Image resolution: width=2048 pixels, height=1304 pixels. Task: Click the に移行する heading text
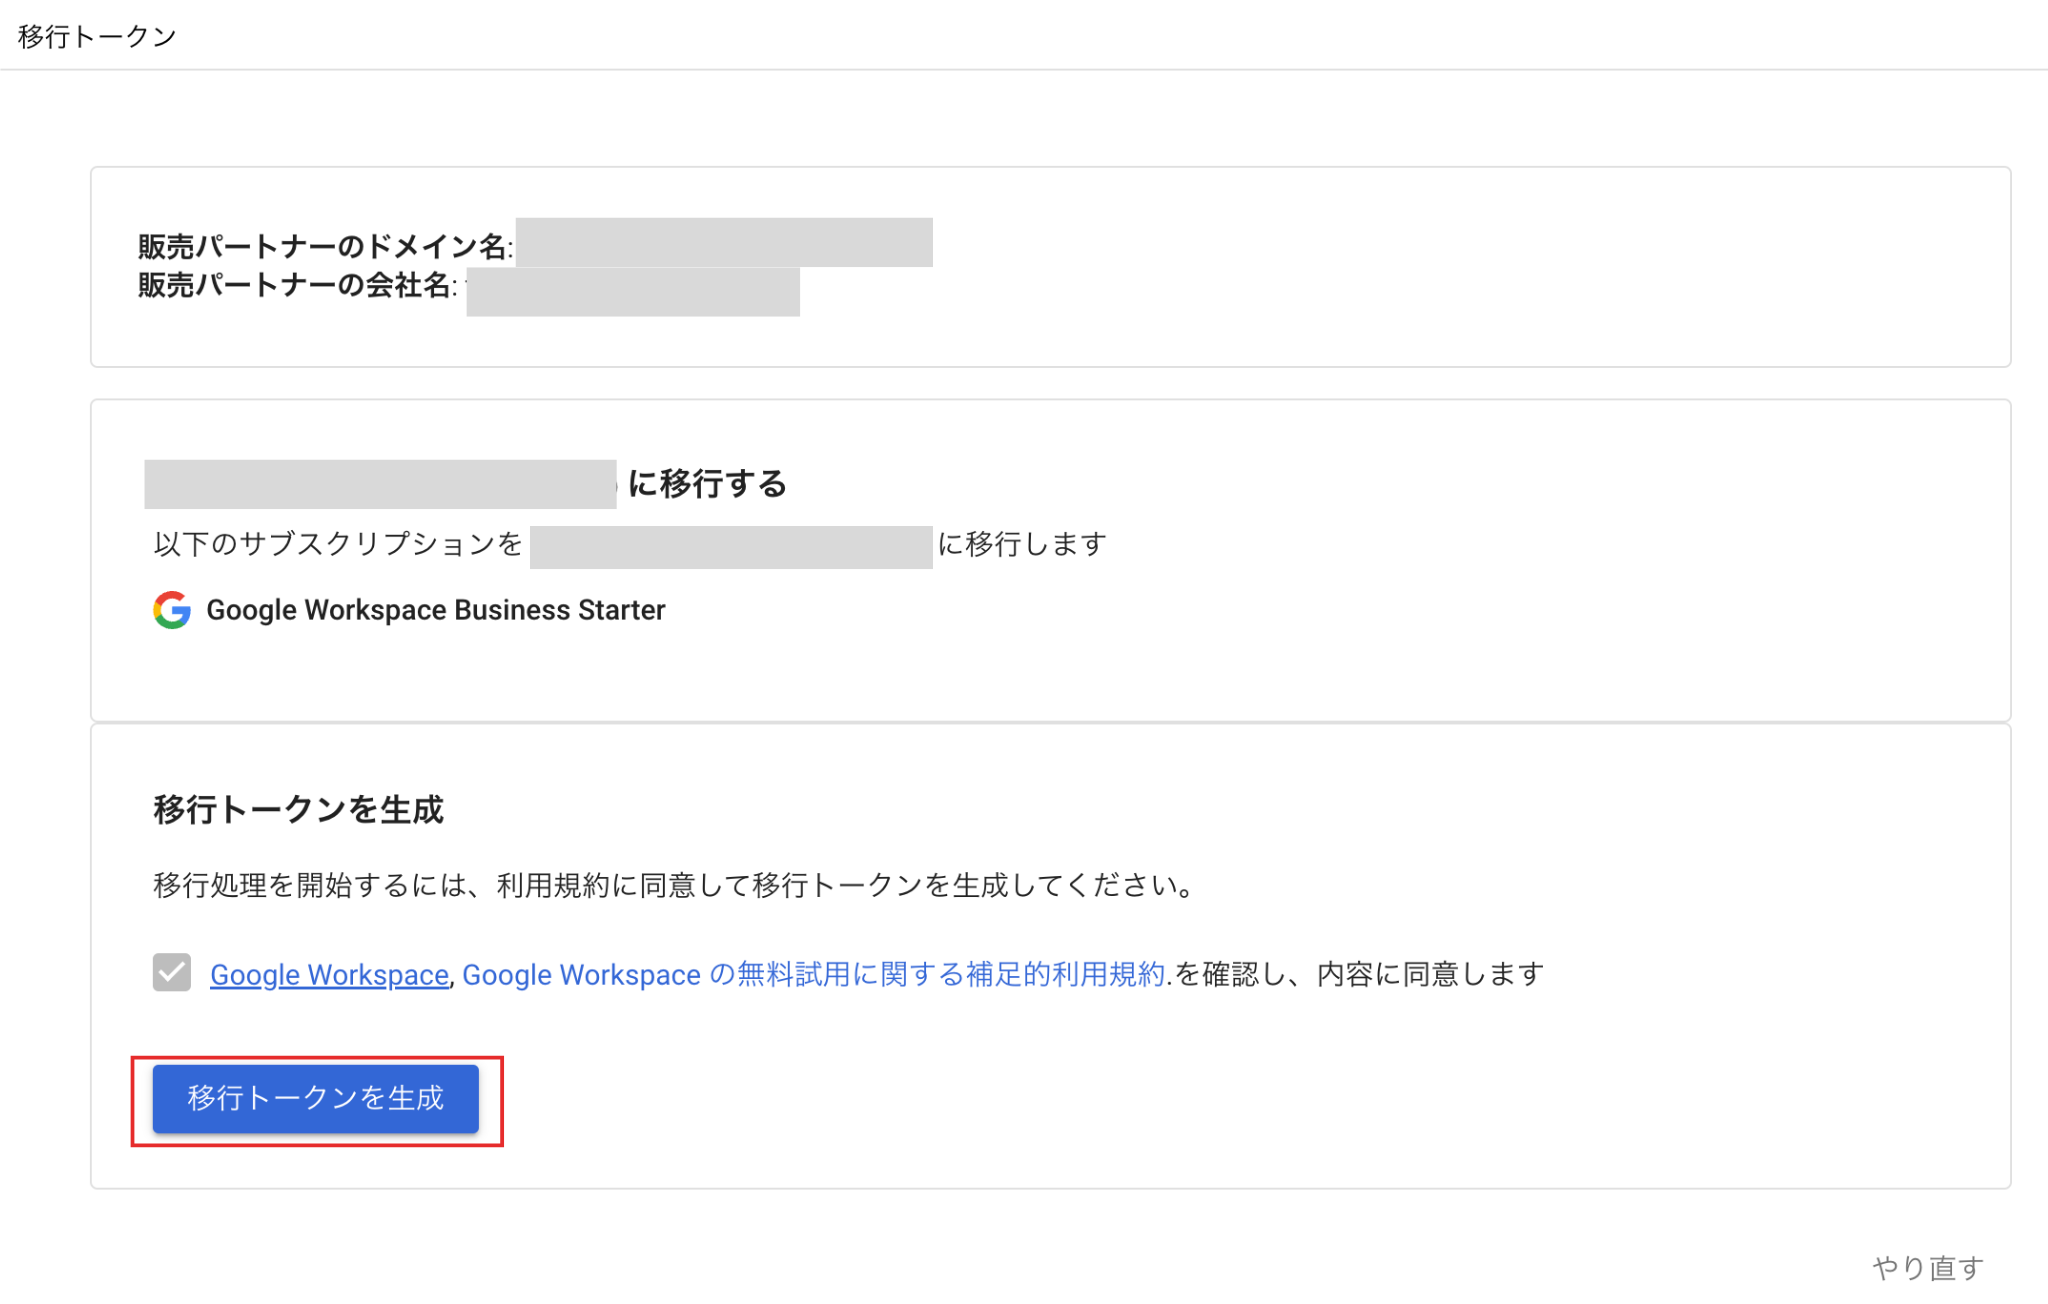click(x=707, y=484)
